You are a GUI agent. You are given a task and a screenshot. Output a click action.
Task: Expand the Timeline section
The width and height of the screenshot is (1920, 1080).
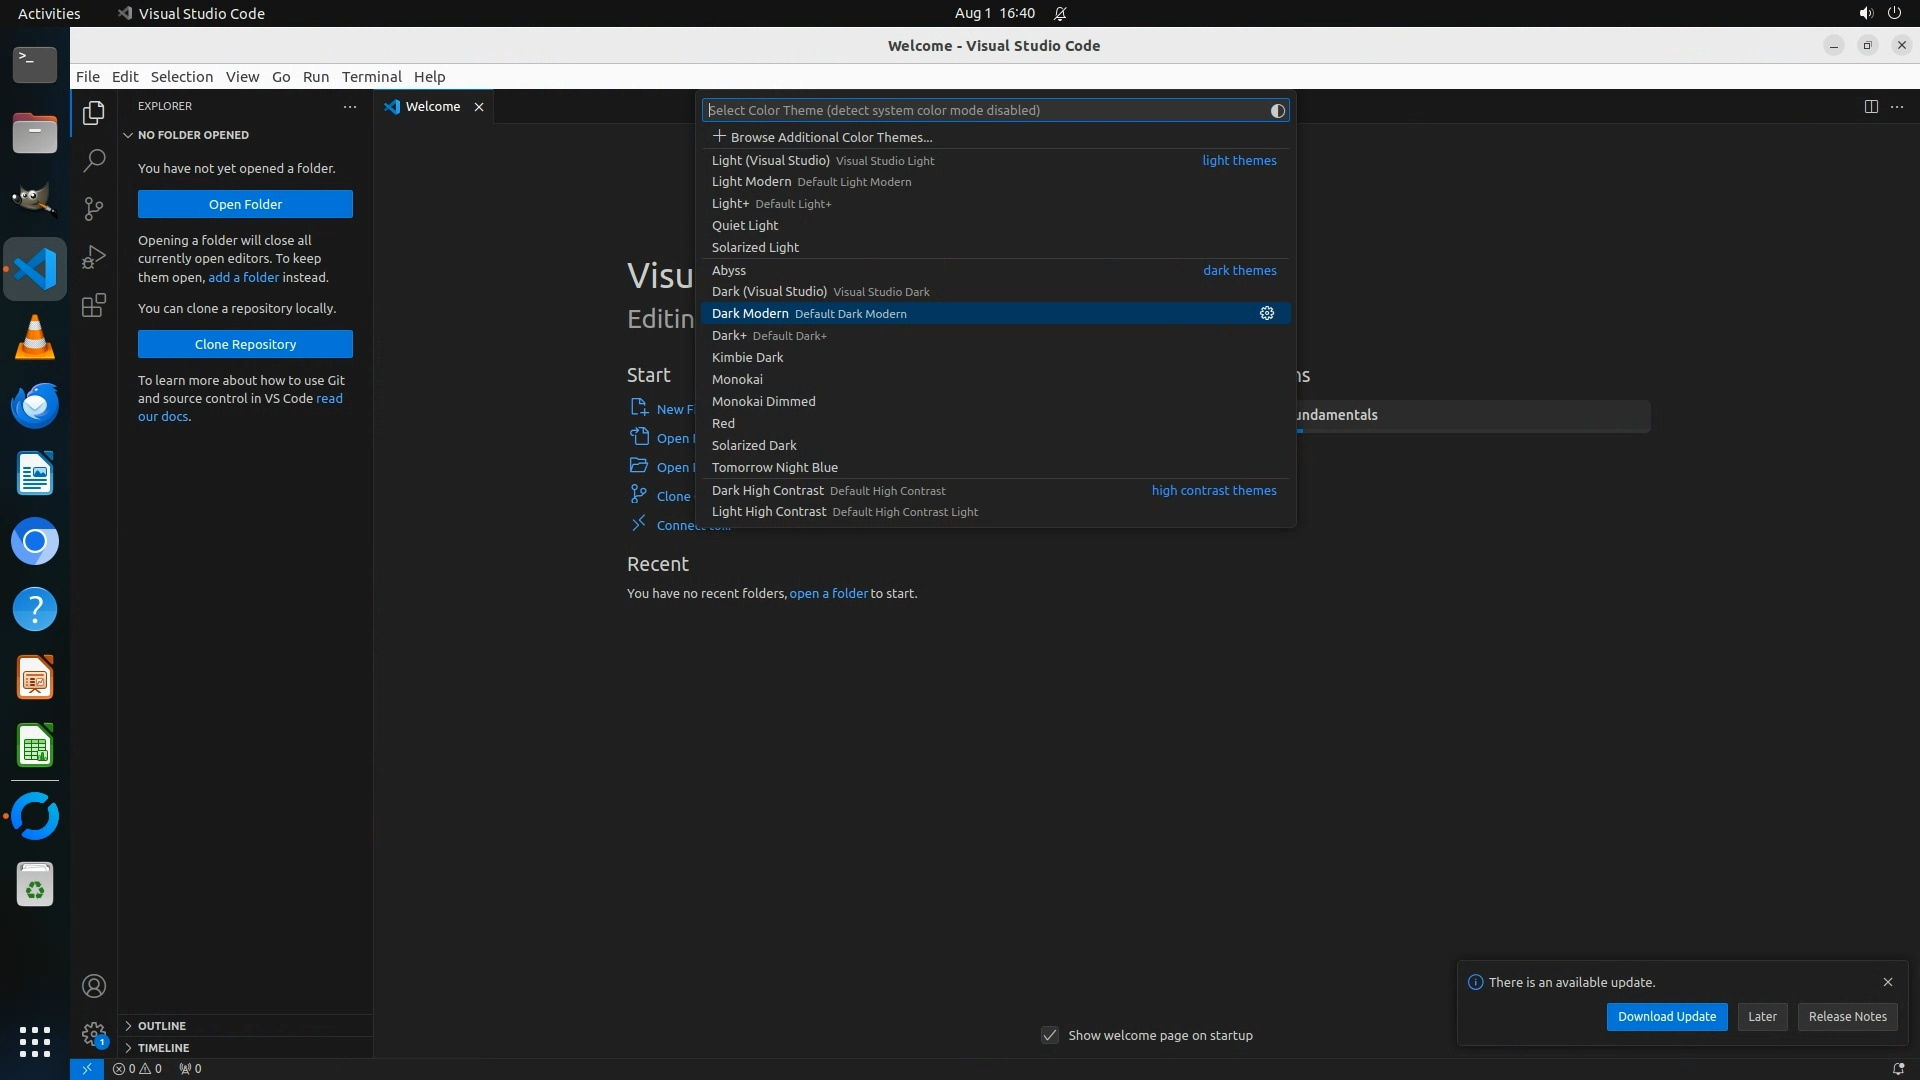[163, 1048]
